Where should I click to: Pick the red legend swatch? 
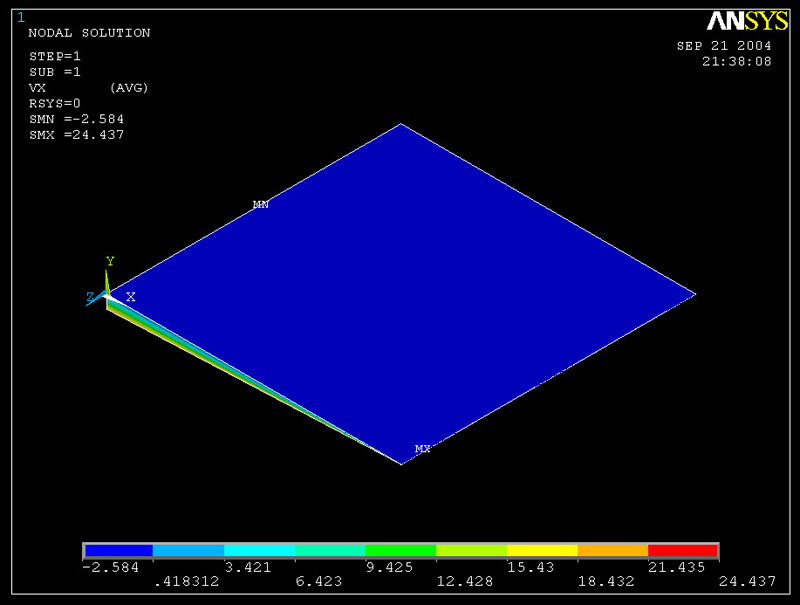(x=683, y=550)
